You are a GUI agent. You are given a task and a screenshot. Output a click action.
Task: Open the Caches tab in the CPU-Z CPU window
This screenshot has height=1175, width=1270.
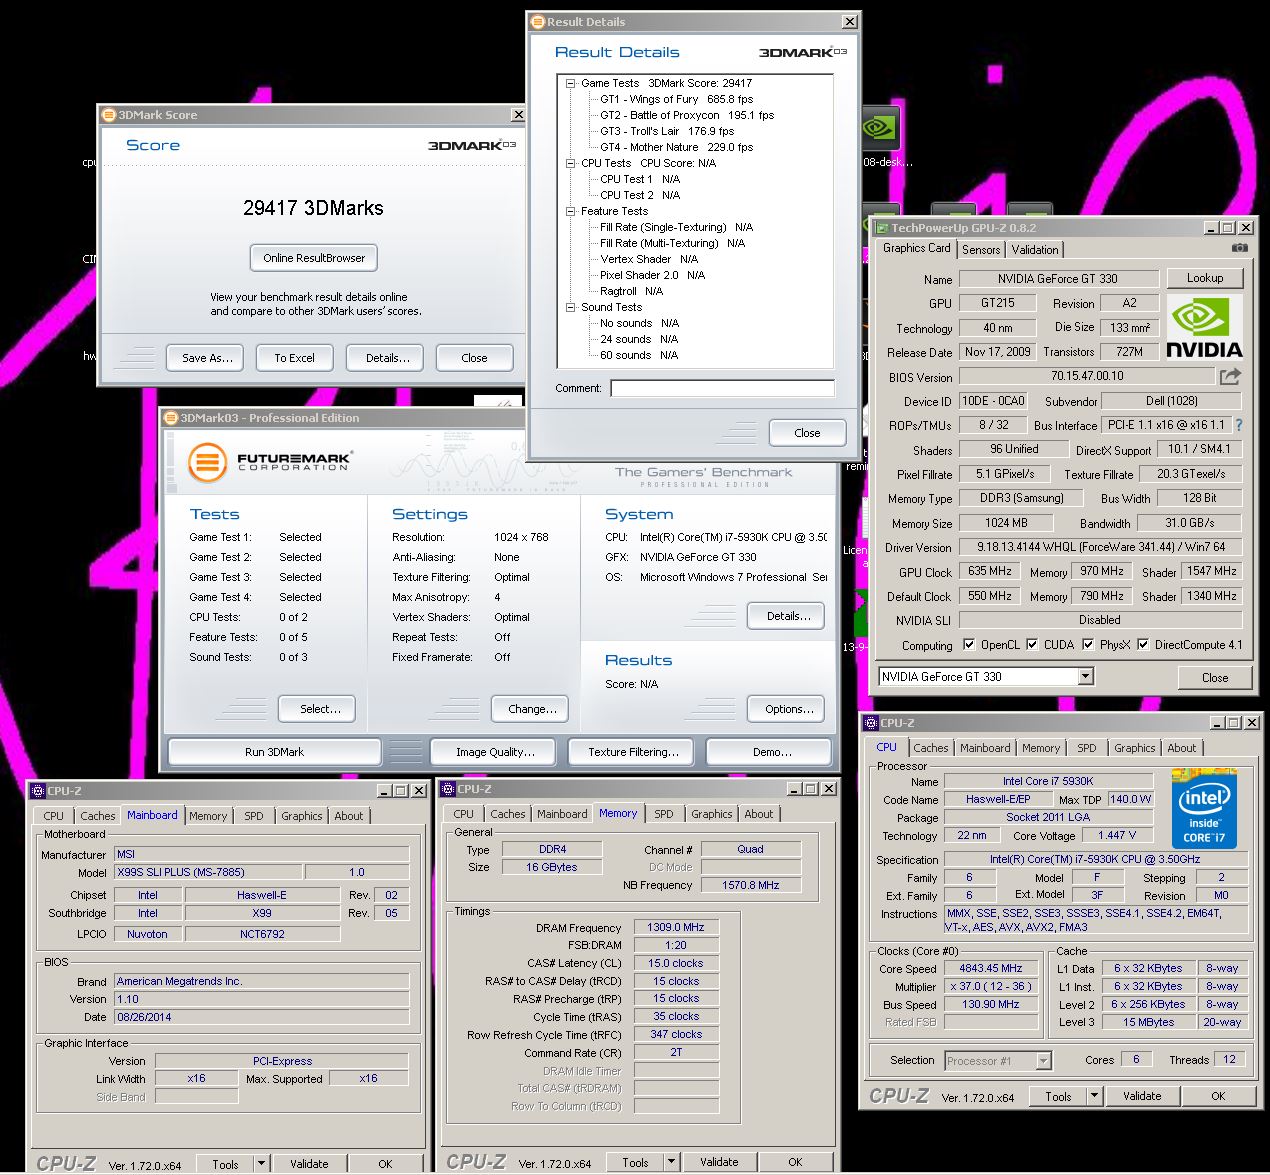pos(930,748)
